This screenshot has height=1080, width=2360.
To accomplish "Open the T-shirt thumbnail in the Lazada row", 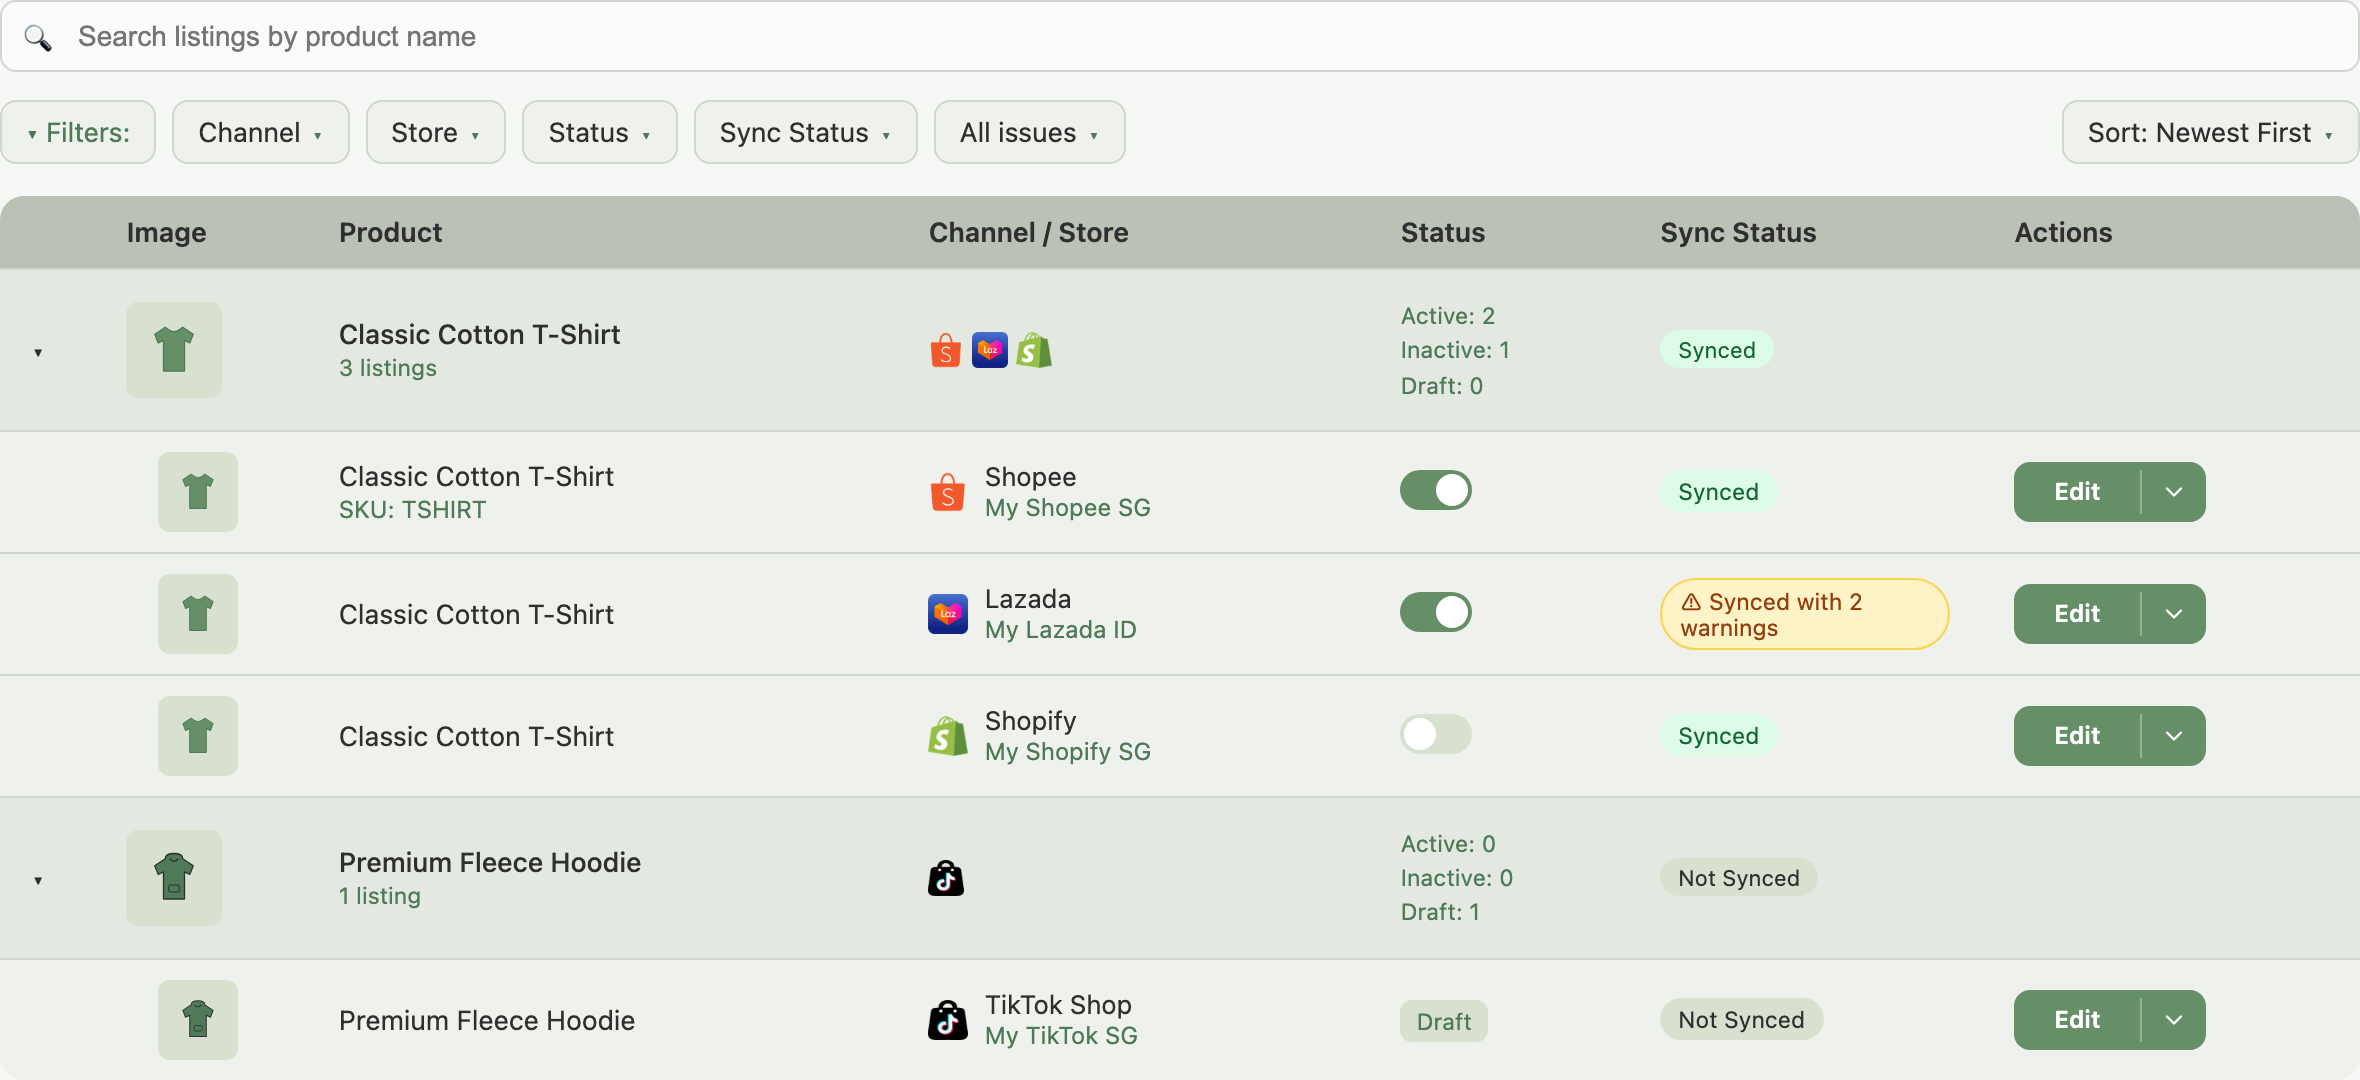I will click(x=198, y=614).
